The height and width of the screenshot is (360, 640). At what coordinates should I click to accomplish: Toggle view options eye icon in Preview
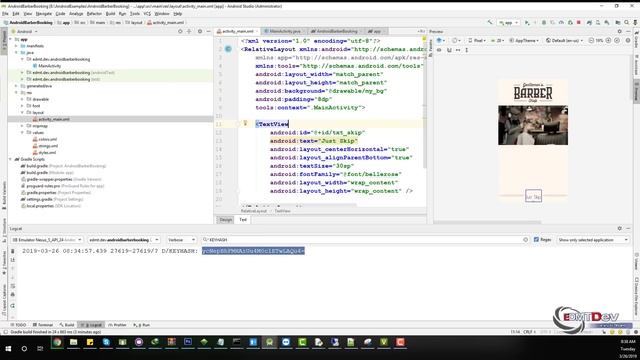point(439,50)
